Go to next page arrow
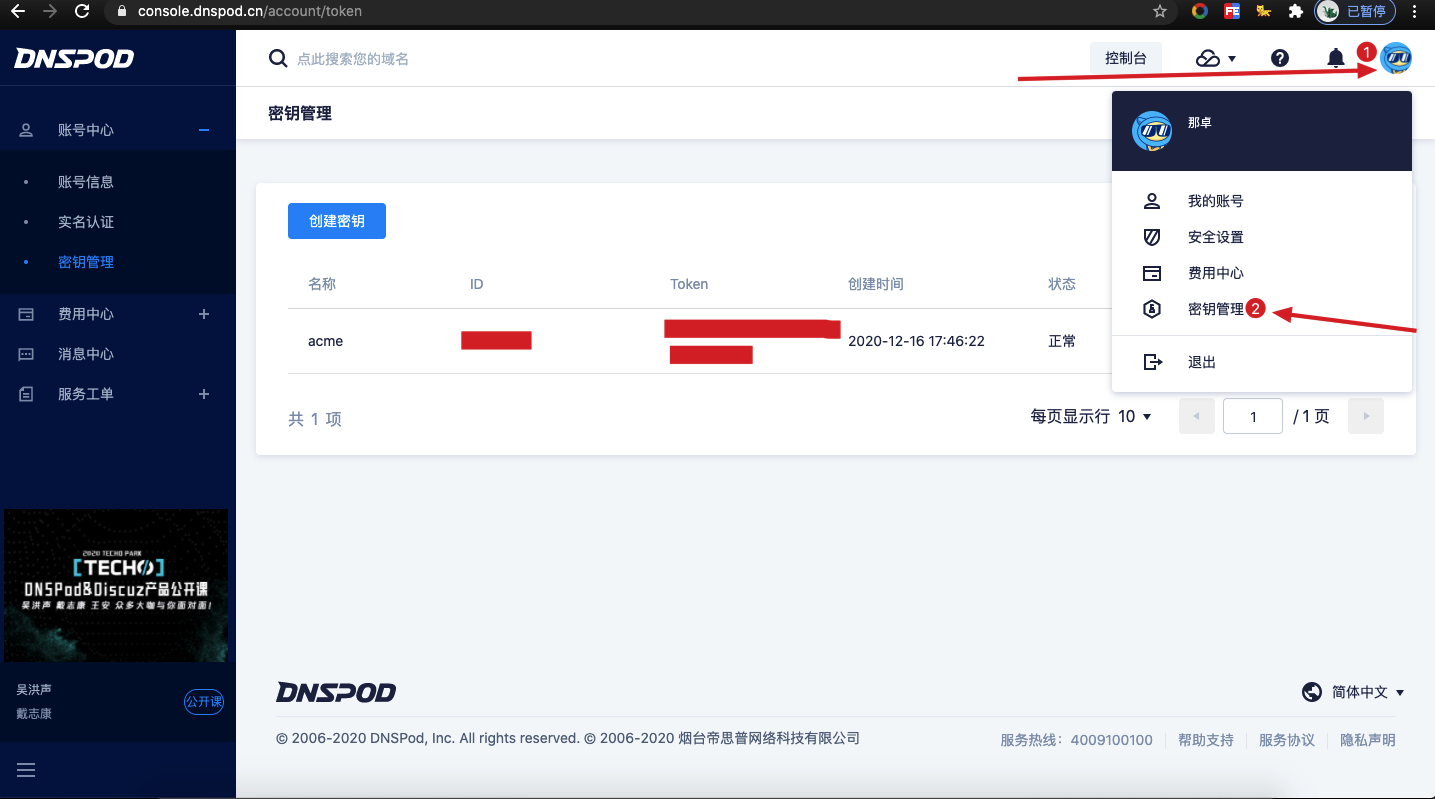This screenshot has width=1435, height=799. pyautogui.click(x=1366, y=416)
